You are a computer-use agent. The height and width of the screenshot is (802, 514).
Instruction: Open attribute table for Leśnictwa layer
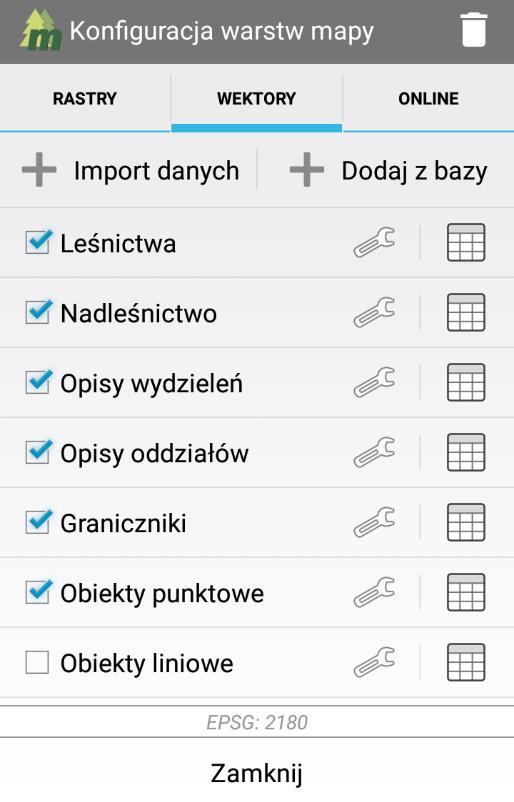coord(466,242)
